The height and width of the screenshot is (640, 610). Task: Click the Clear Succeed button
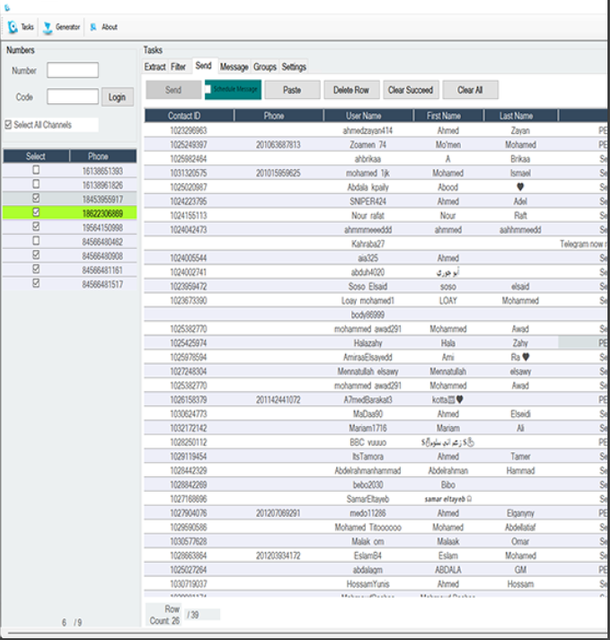pyautogui.click(x=411, y=90)
